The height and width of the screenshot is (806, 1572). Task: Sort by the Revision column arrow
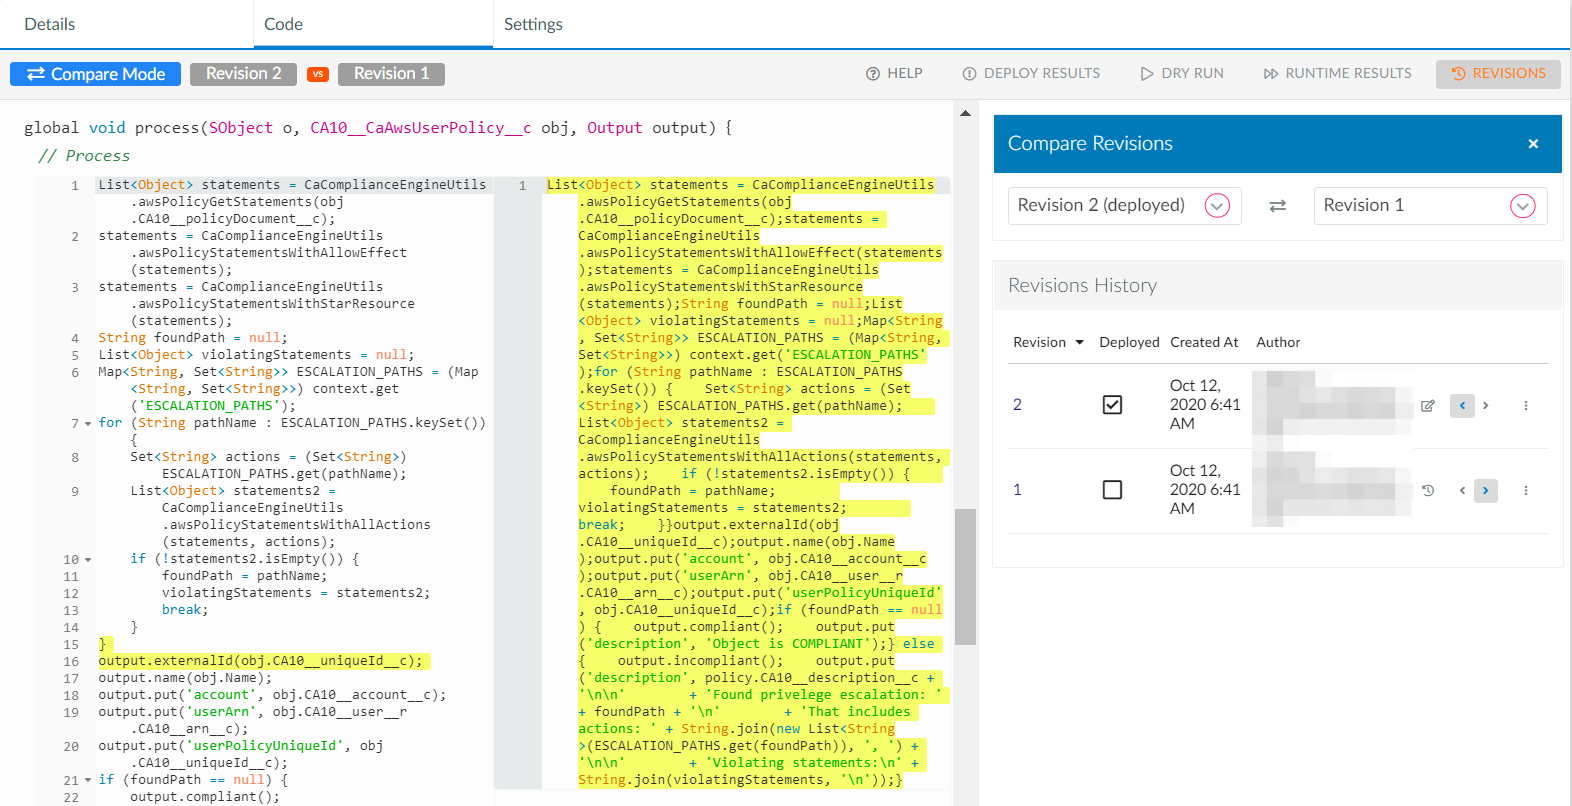(x=1079, y=342)
